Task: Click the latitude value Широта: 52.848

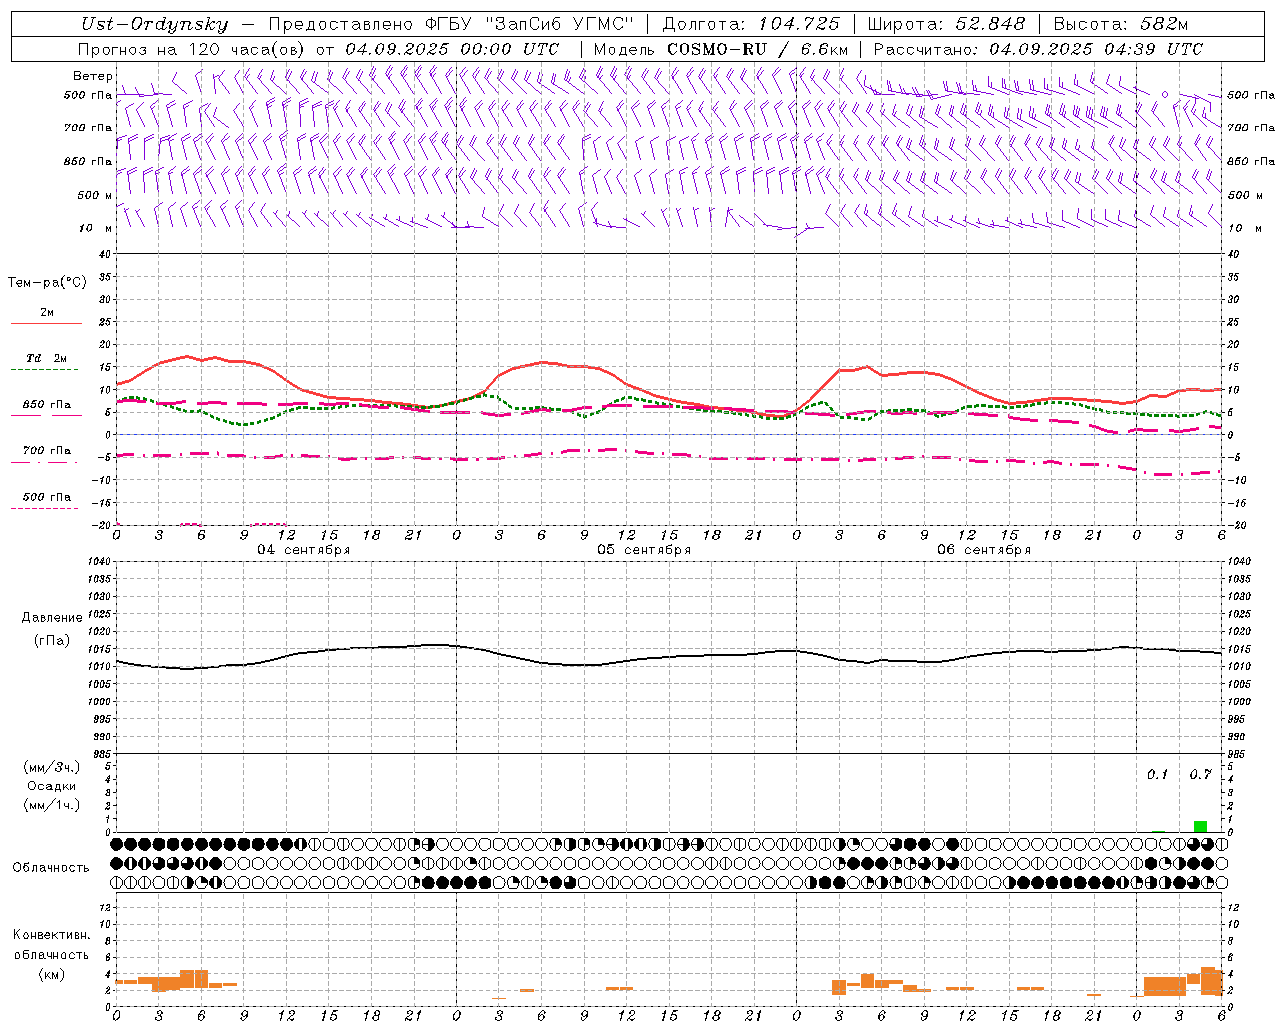Action: click(x=946, y=24)
